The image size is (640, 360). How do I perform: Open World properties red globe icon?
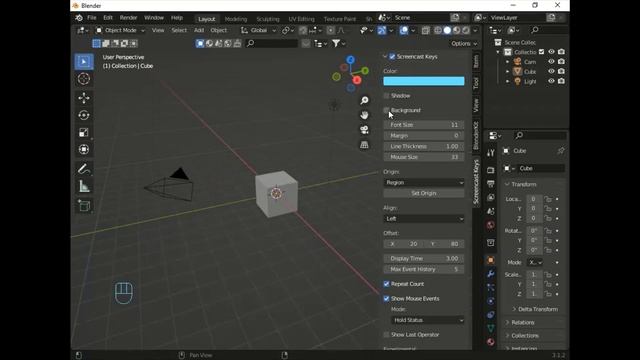[491, 225]
